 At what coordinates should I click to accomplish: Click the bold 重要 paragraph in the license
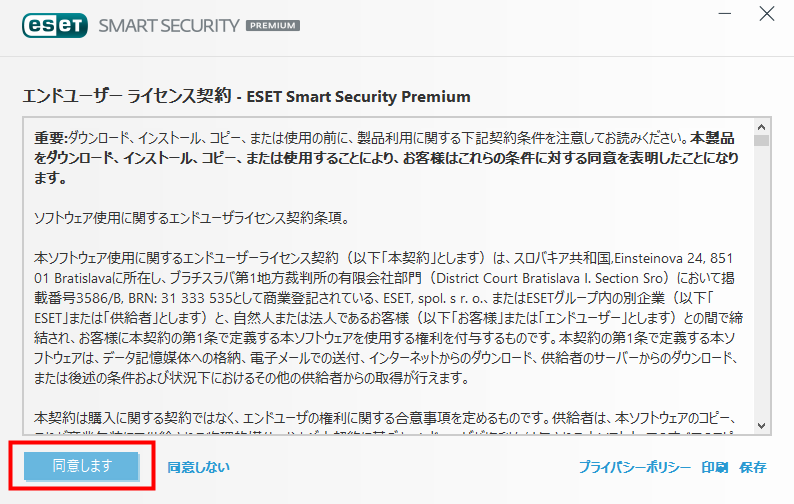click(x=386, y=158)
